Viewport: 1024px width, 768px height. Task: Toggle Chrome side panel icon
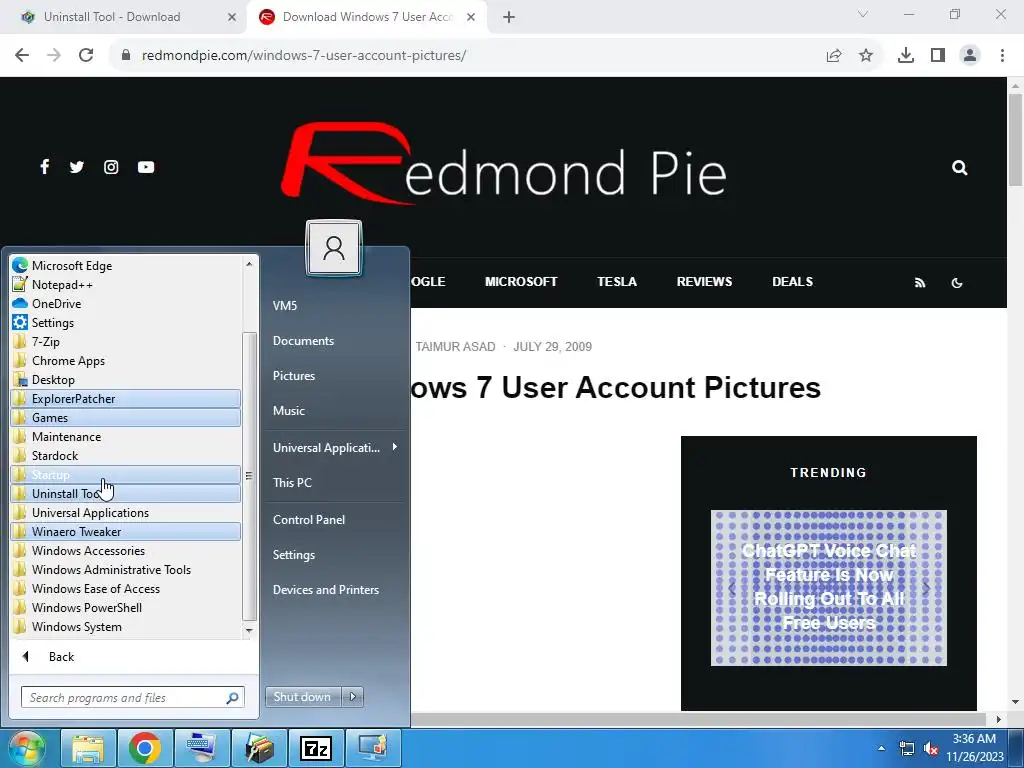tap(938, 56)
